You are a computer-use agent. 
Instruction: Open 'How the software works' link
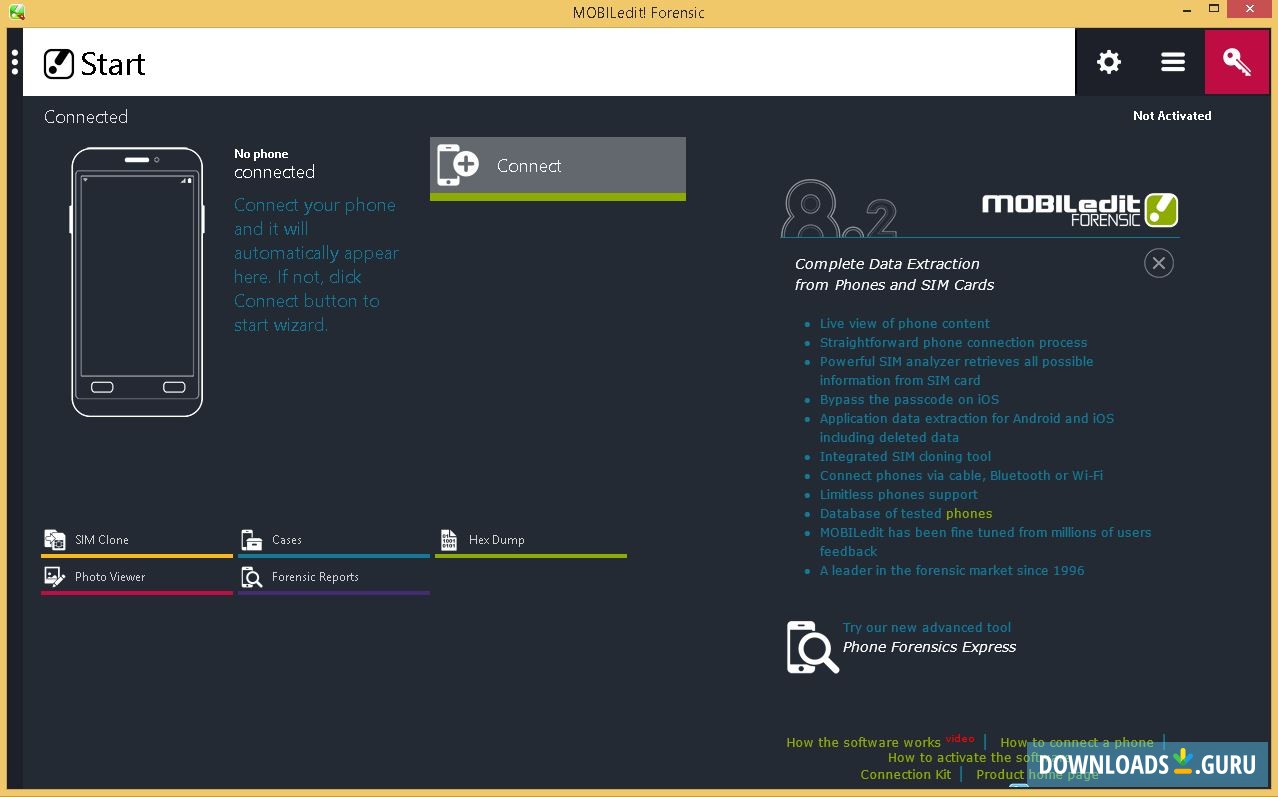click(x=863, y=743)
